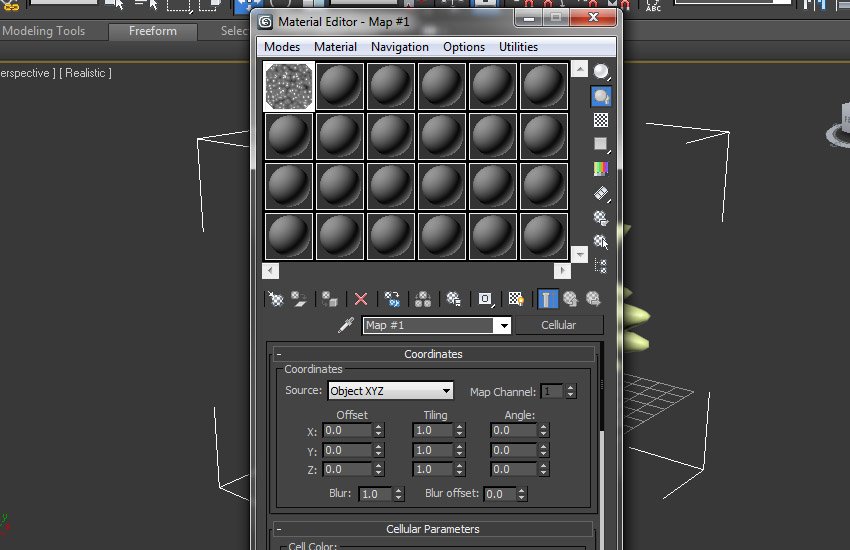Click the Go to Parent icon
The image size is (850, 550).
[570, 299]
